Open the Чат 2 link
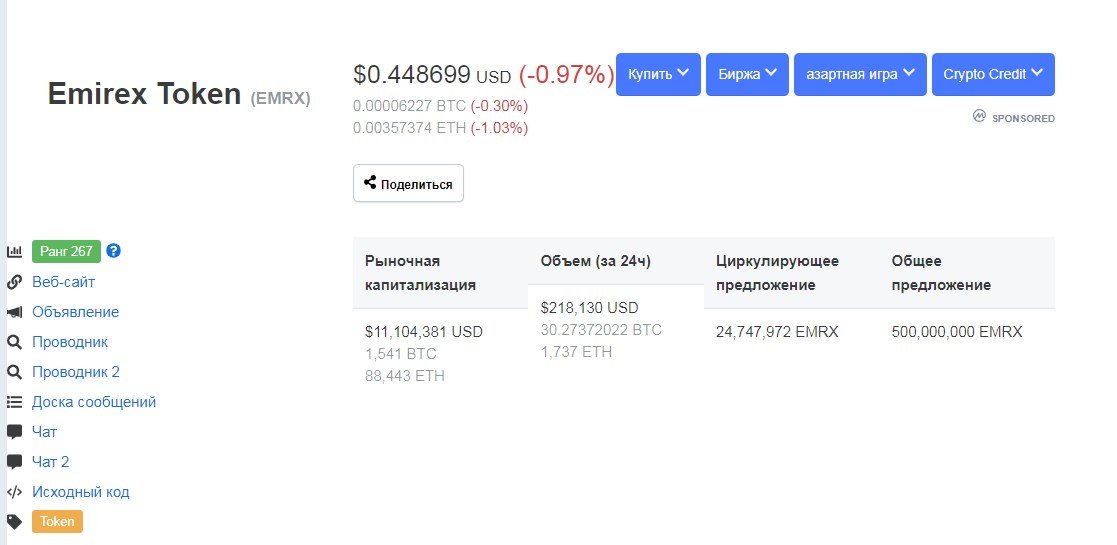Image resolution: width=1117 pixels, height=545 pixels. 51,462
